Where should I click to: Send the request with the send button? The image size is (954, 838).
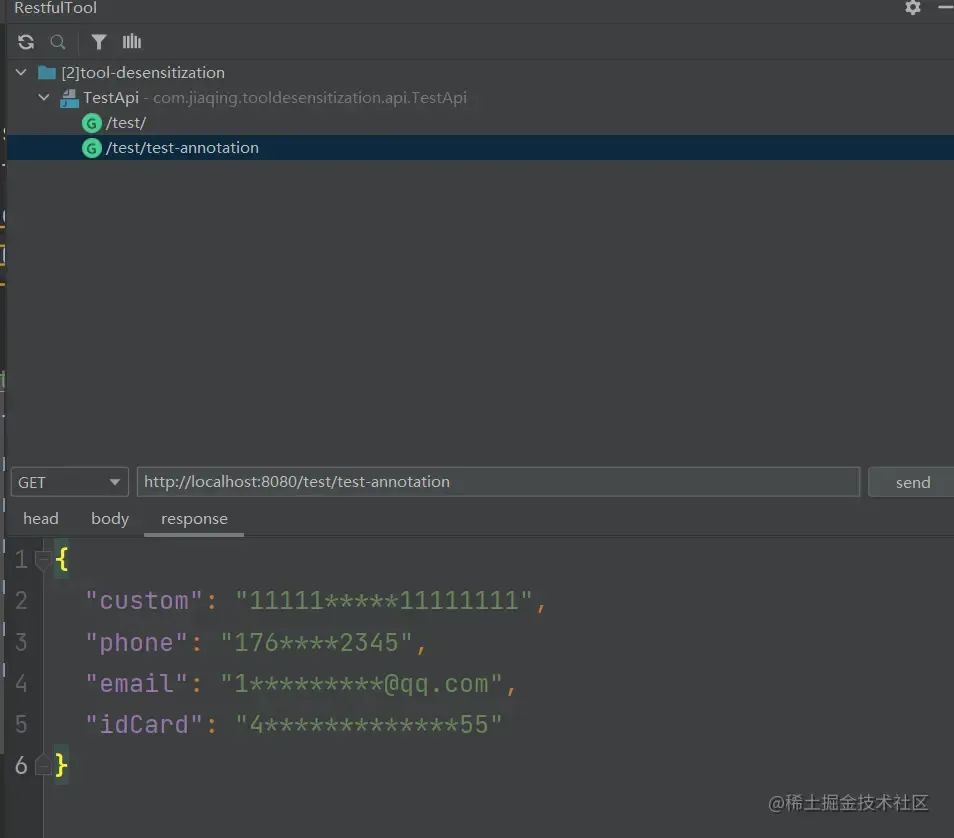point(912,483)
